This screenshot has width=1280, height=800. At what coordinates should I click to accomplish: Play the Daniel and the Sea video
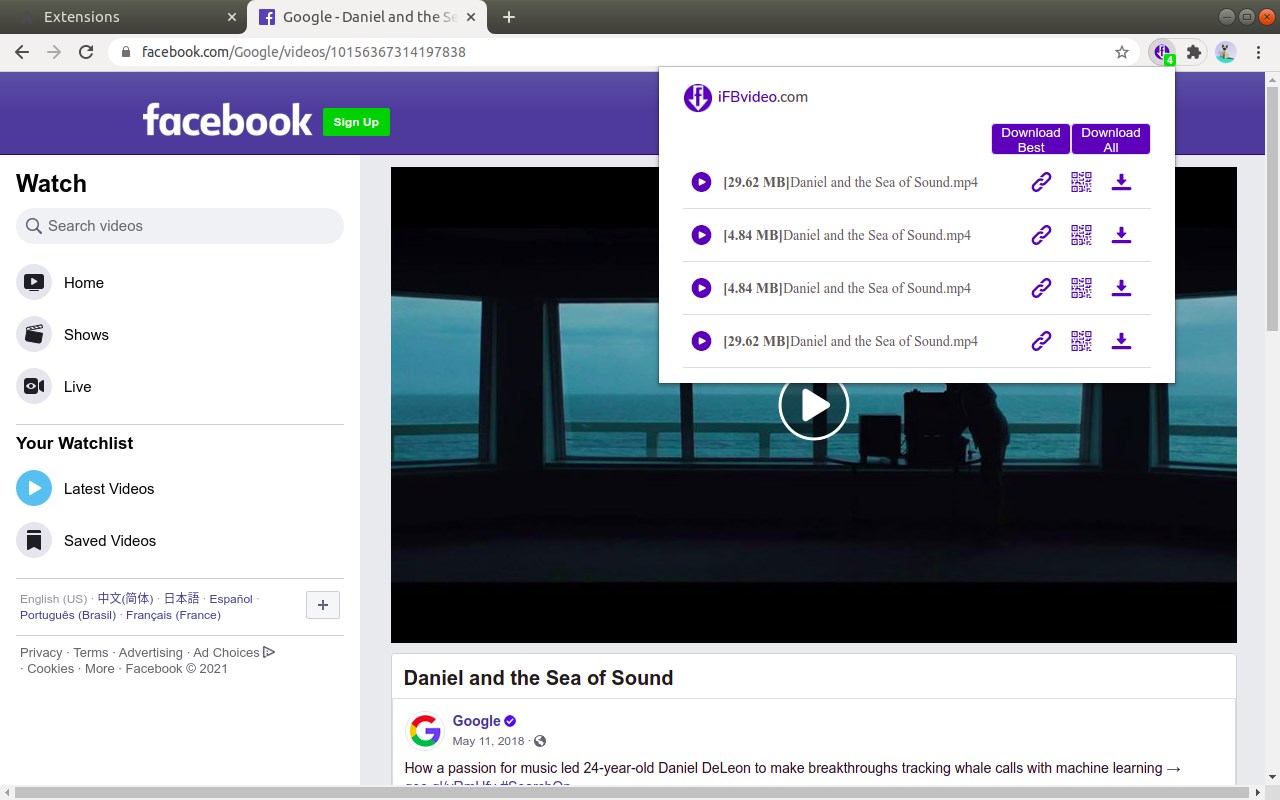(x=813, y=405)
